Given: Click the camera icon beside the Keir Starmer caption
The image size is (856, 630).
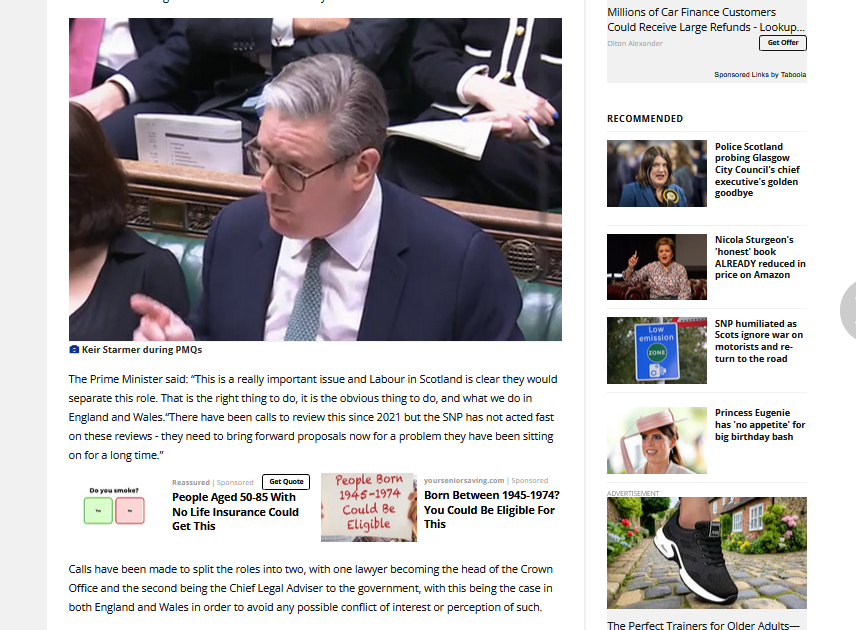Looking at the screenshot, I should point(74,349).
